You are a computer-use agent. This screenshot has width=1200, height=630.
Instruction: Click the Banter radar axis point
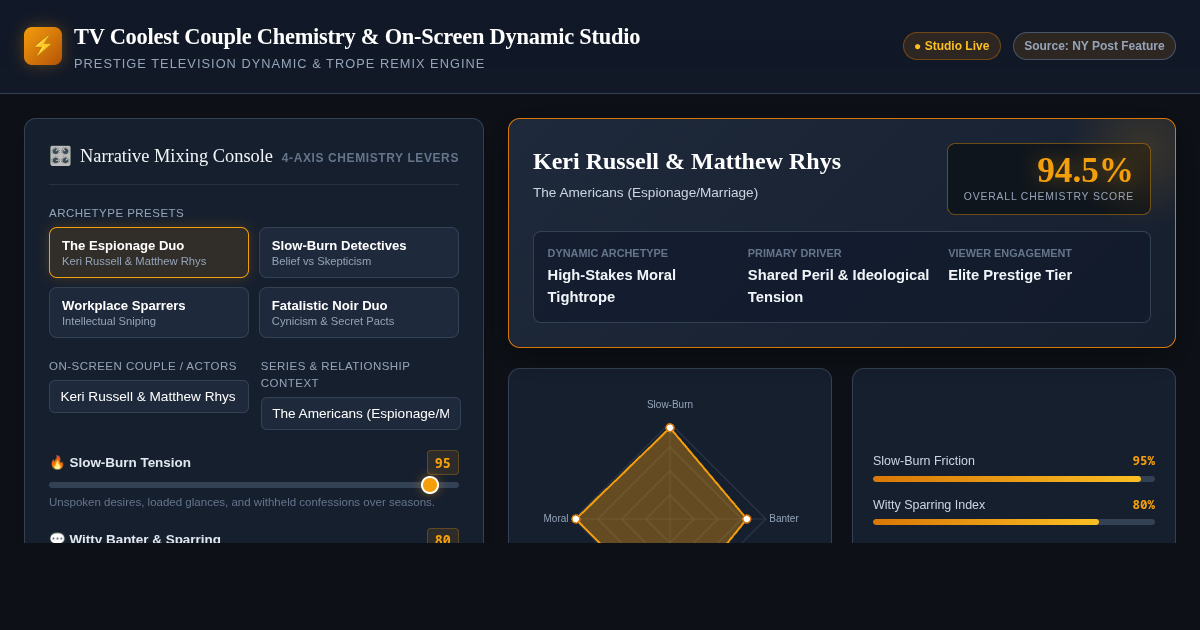(x=747, y=519)
